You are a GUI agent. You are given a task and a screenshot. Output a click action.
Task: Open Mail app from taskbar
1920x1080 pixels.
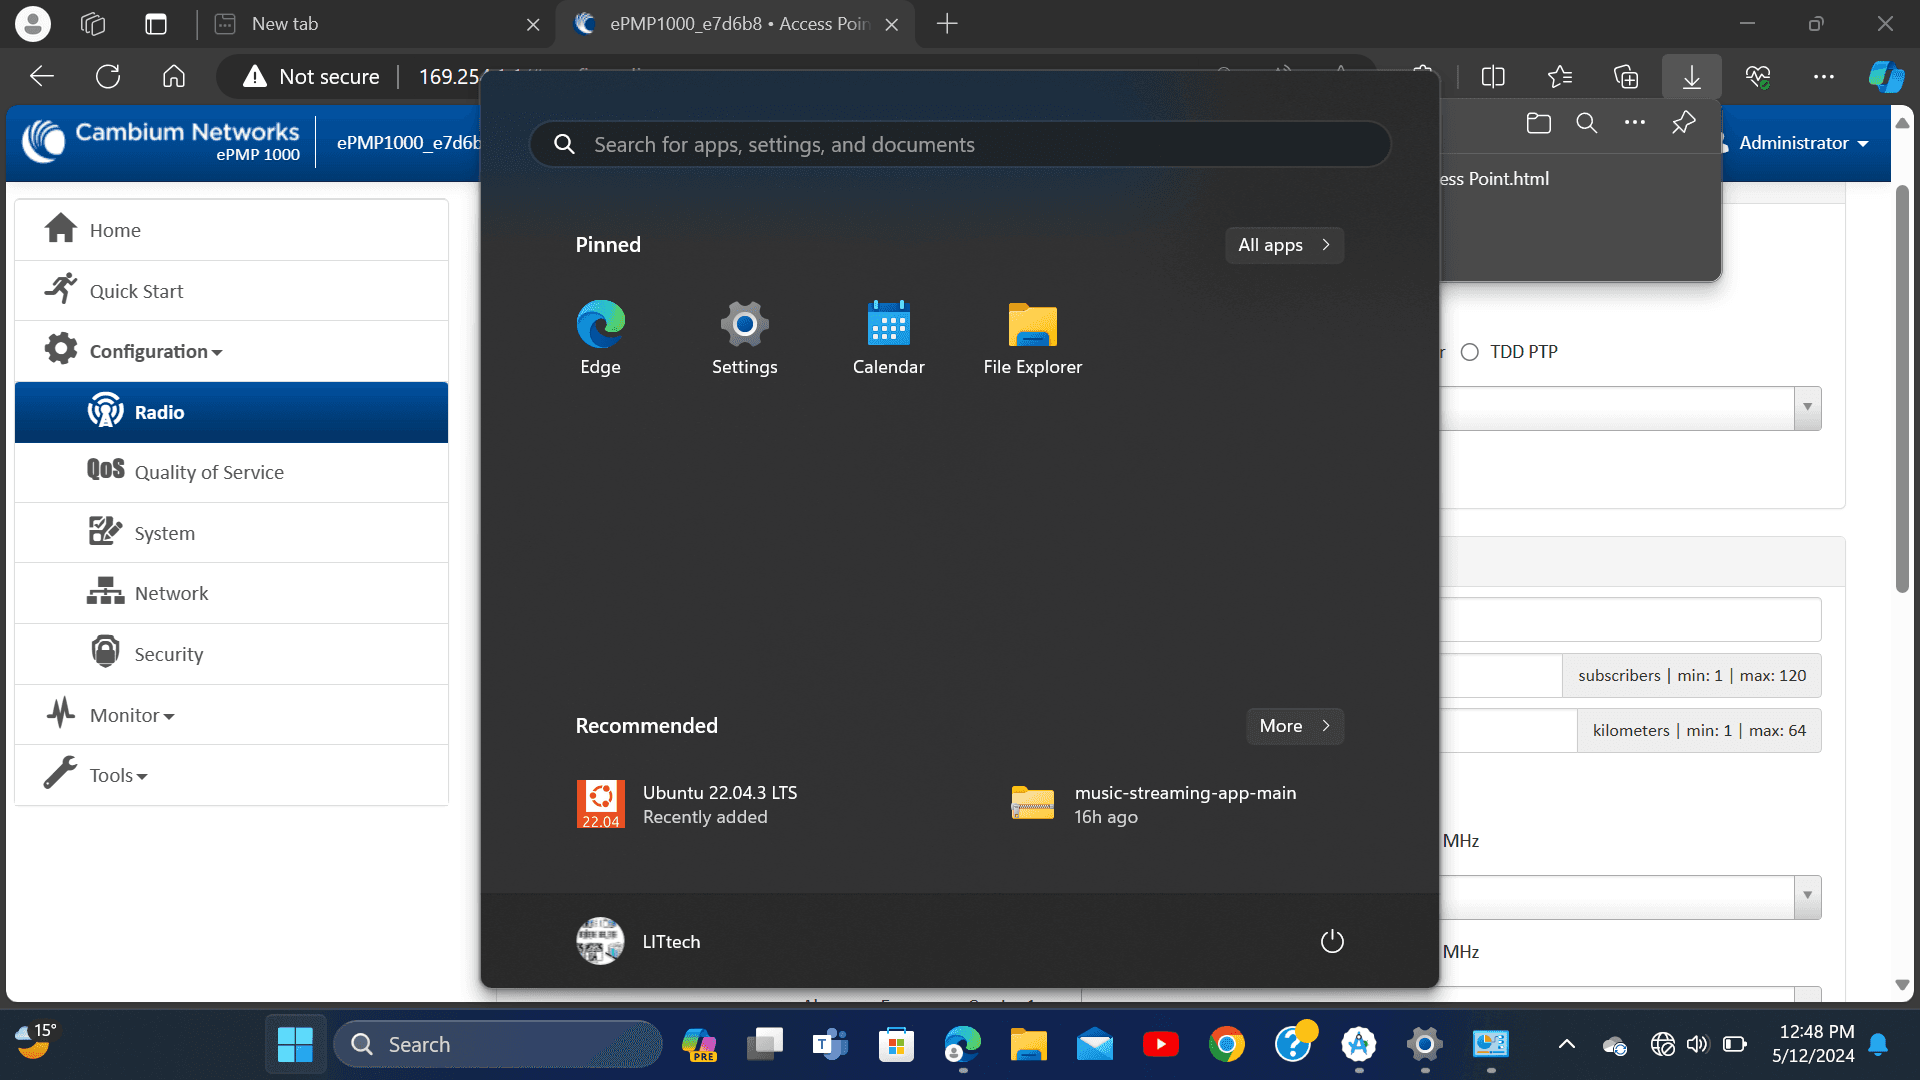(x=1094, y=1045)
